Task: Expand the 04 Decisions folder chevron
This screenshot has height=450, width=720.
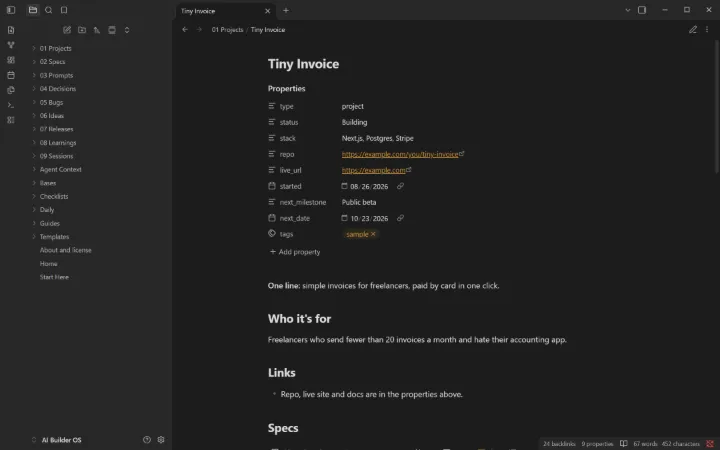Action: [x=34, y=89]
